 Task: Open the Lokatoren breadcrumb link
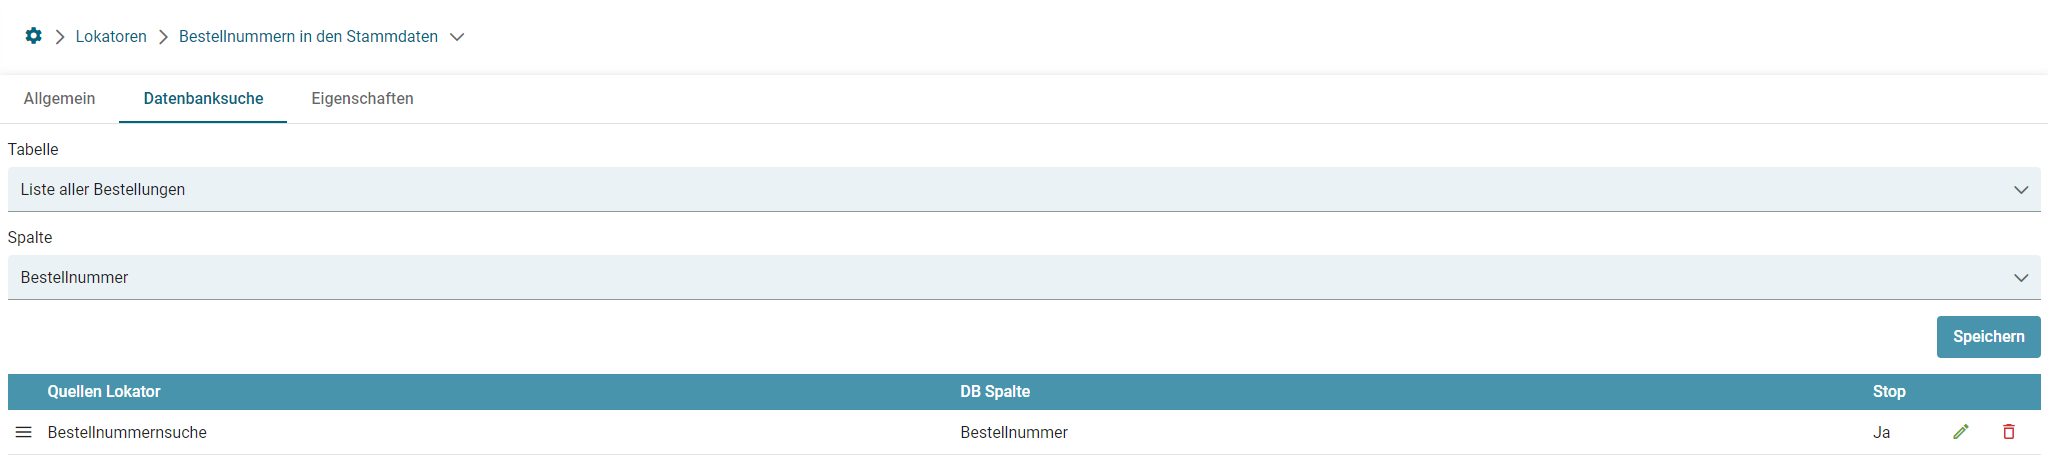(x=111, y=36)
